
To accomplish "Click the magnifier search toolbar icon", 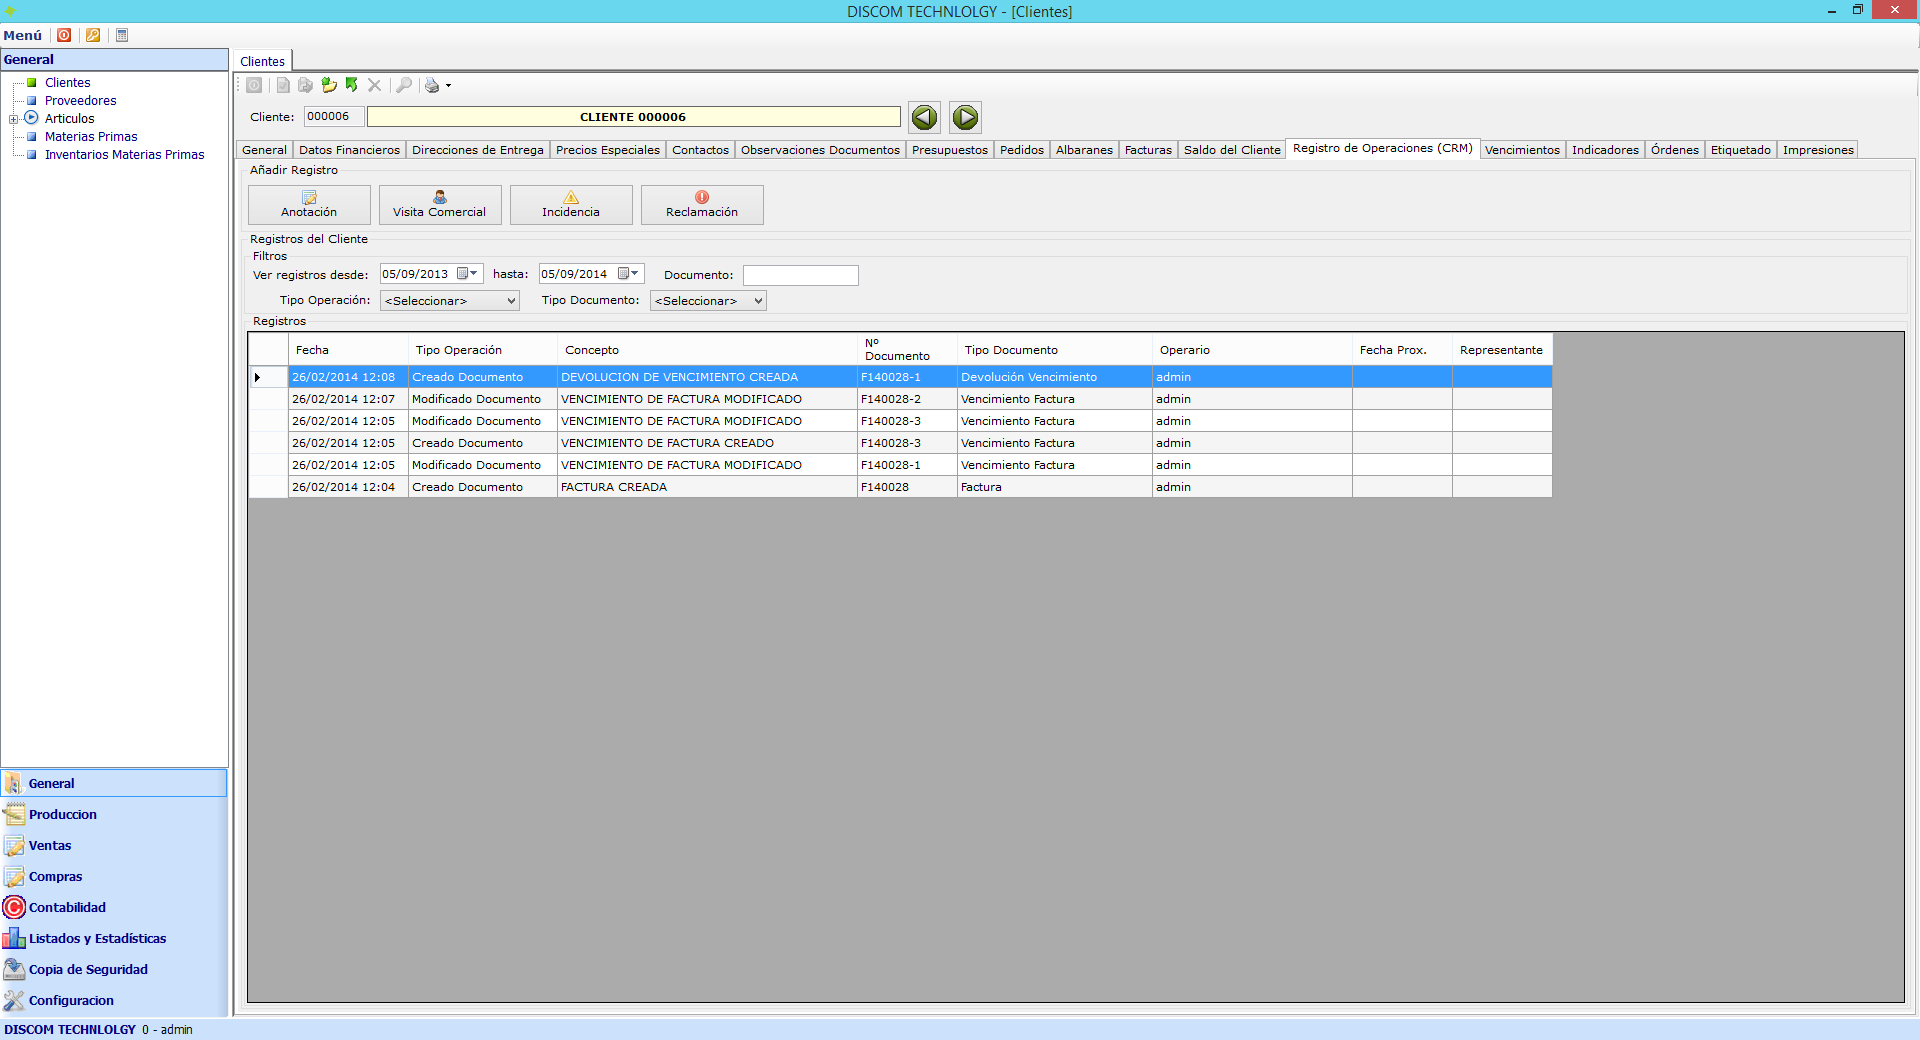I will (404, 85).
